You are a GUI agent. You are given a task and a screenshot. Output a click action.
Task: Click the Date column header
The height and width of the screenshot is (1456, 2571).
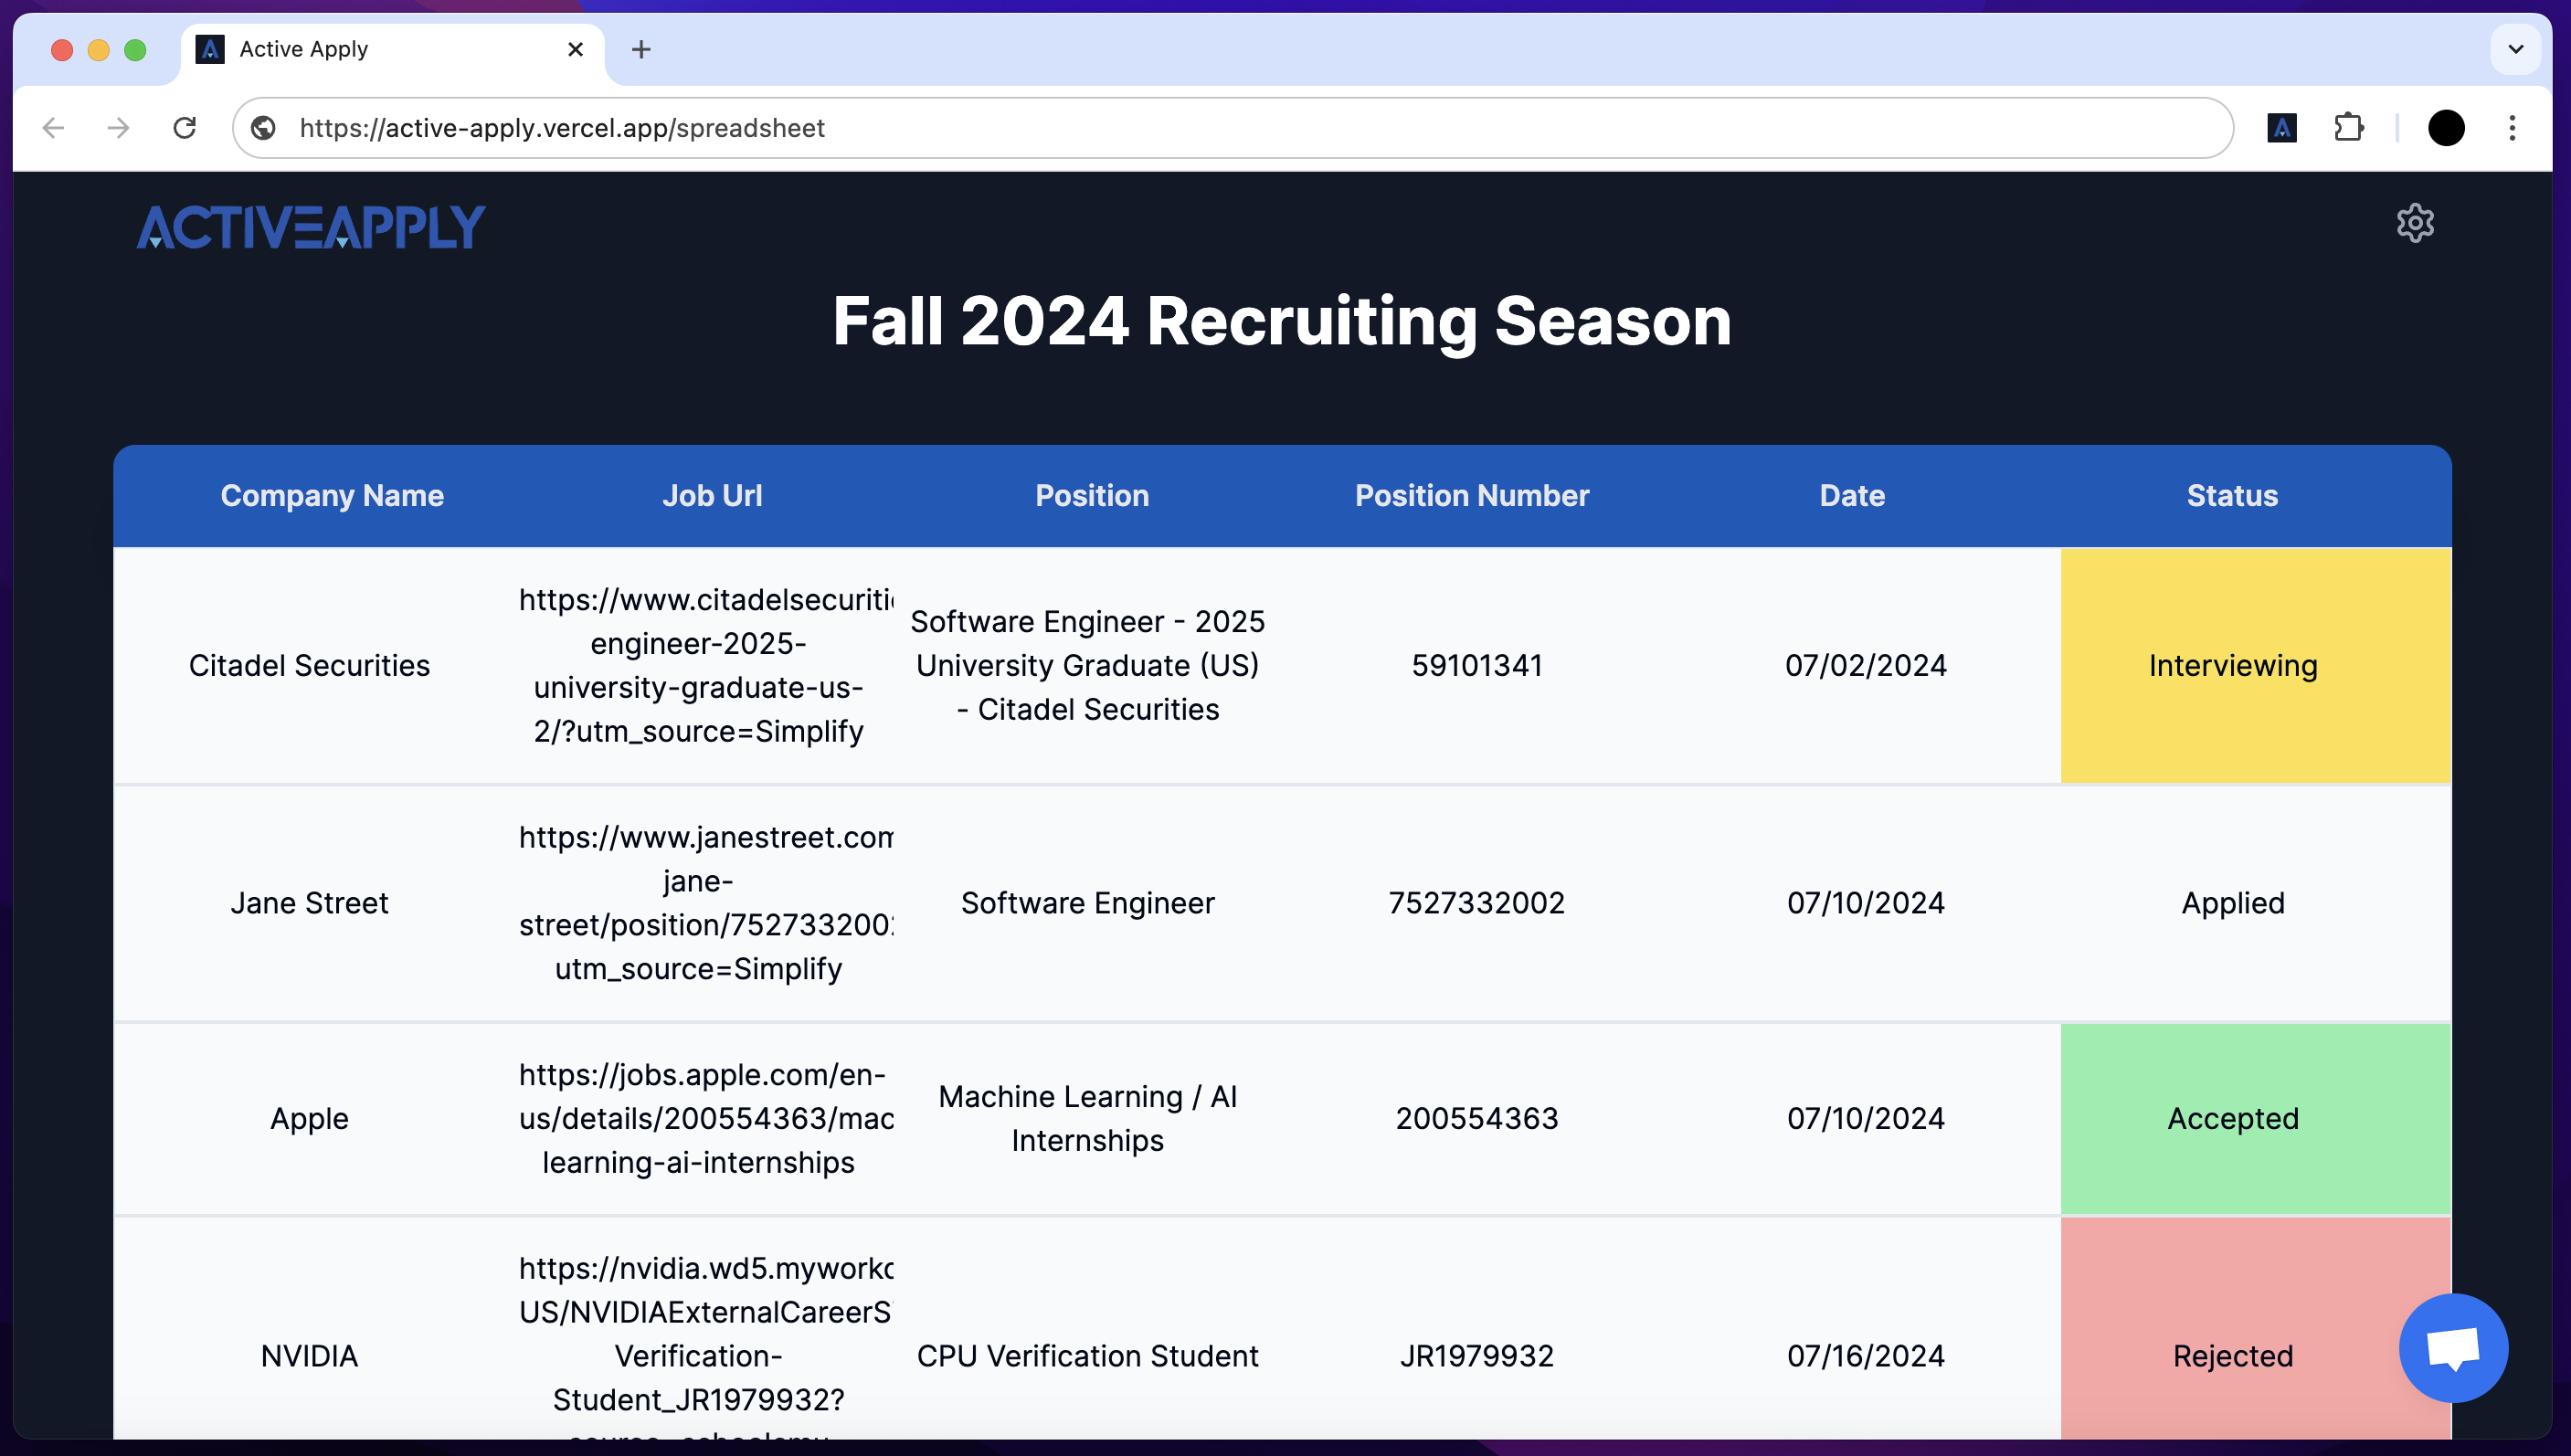point(1852,496)
